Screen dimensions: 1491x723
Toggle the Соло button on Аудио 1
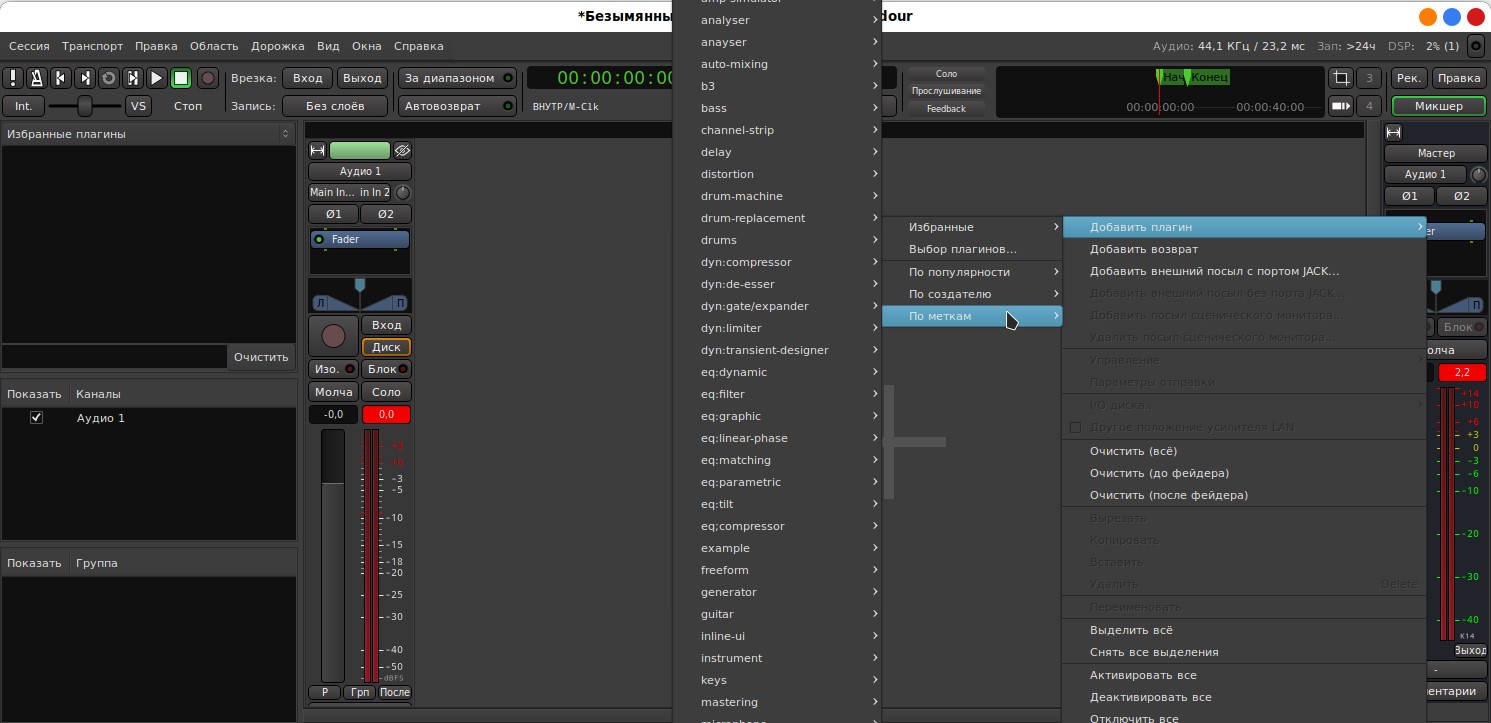point(386,392)
